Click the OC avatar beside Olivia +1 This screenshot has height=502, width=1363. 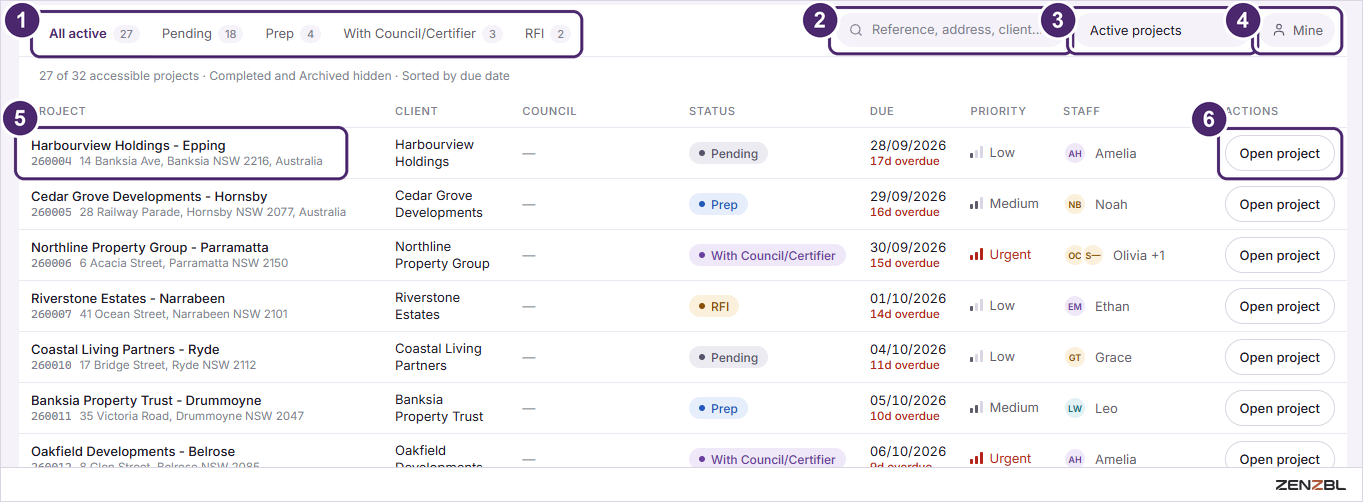pos(1075,255)
